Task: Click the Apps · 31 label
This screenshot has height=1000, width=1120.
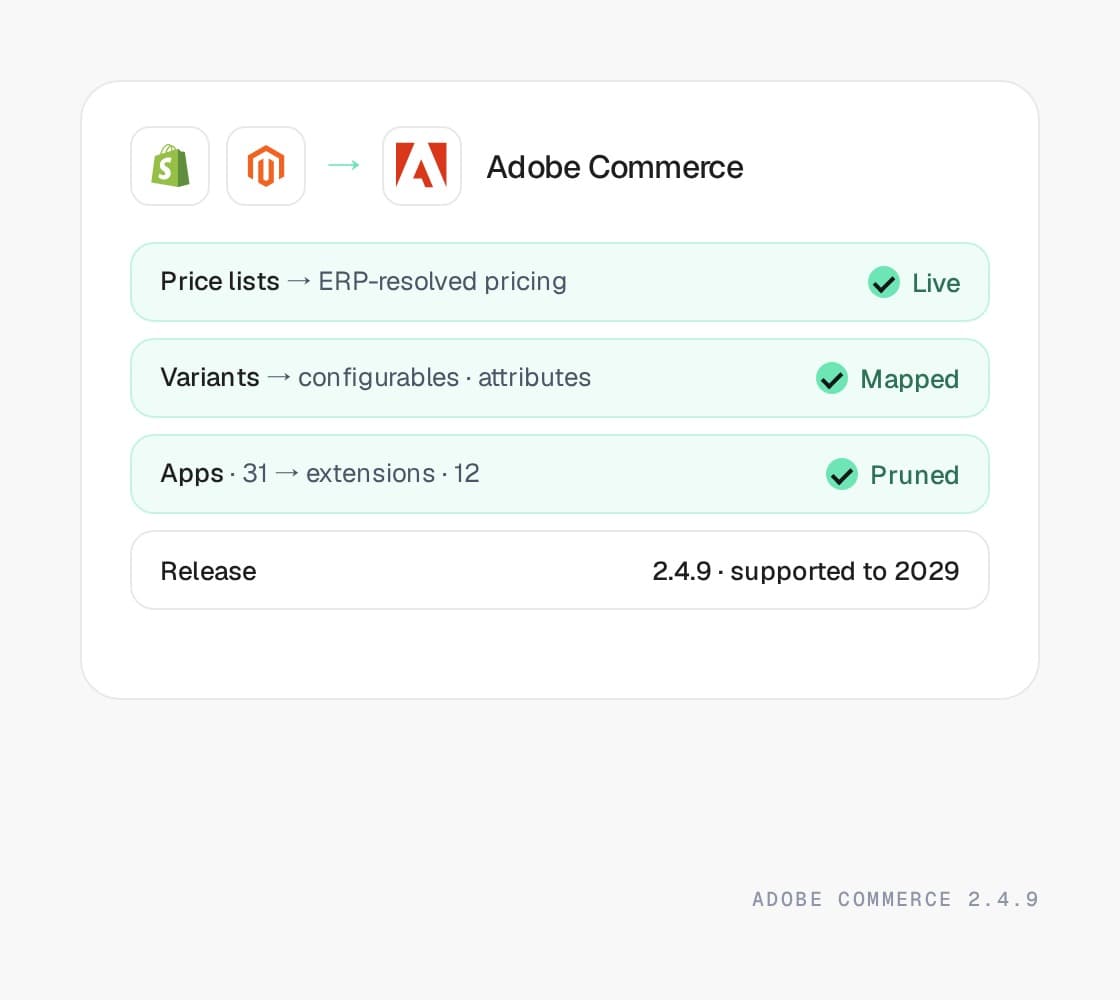Action: pyautogui.click(x=214, y=474)
